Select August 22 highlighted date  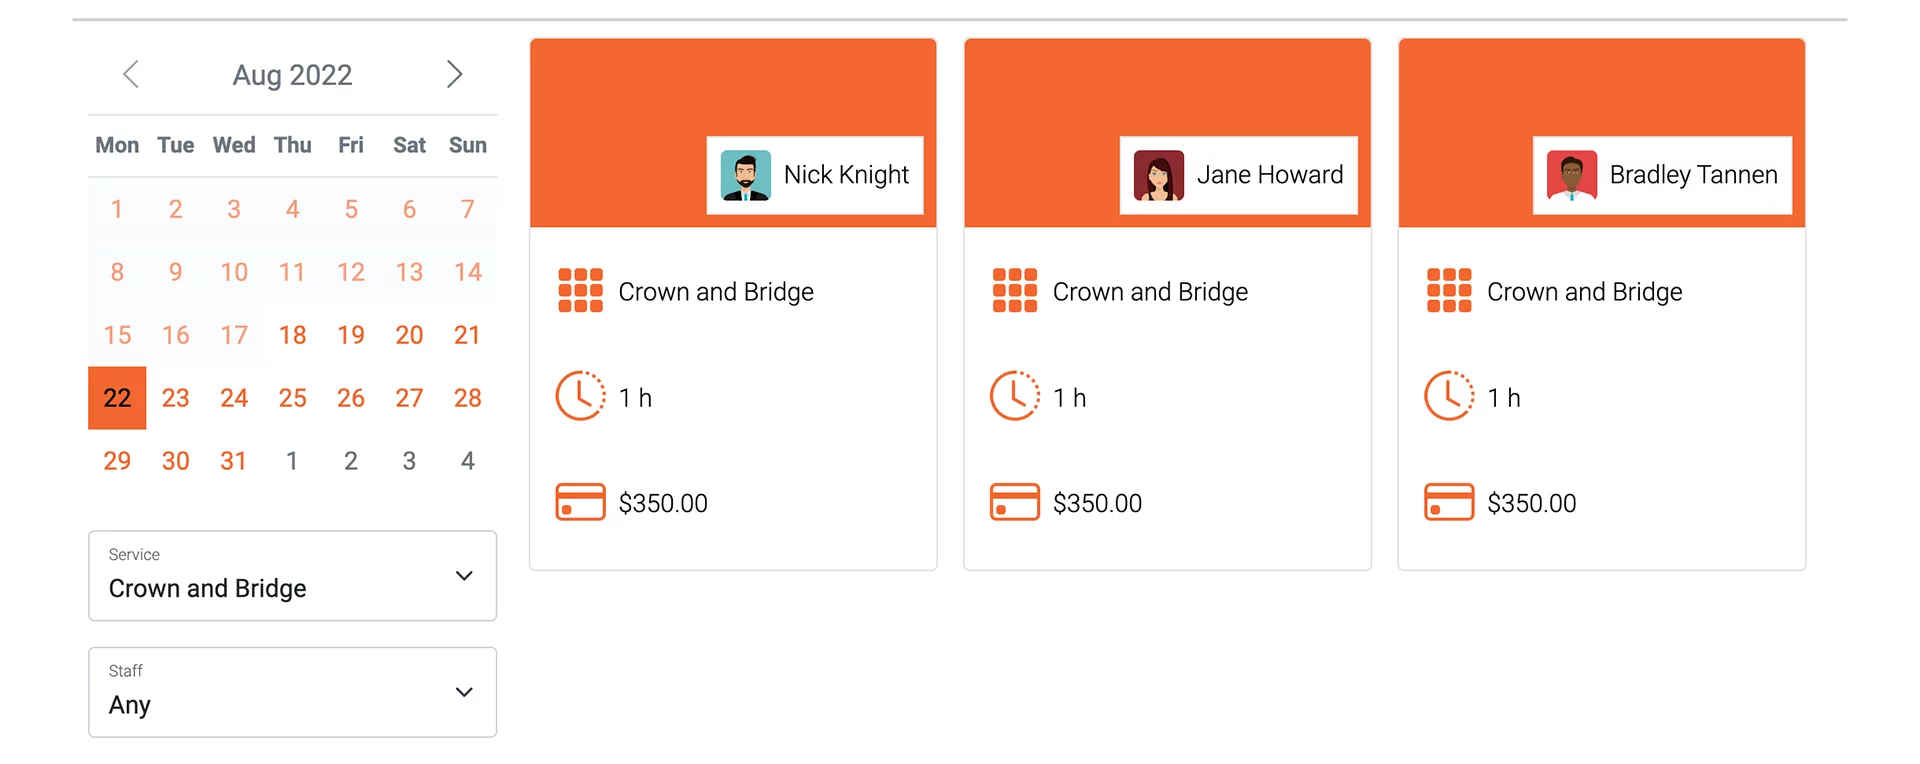coord(117,398)
